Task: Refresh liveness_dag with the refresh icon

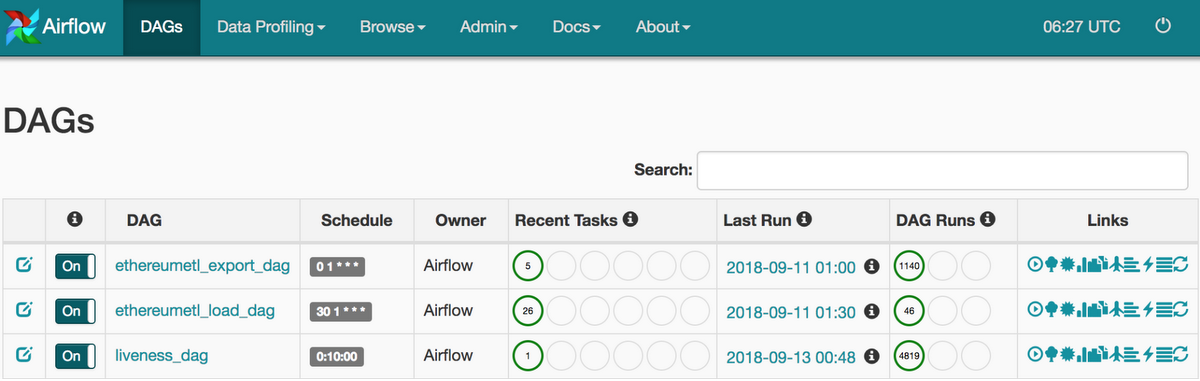Action: pos(1181,355)
